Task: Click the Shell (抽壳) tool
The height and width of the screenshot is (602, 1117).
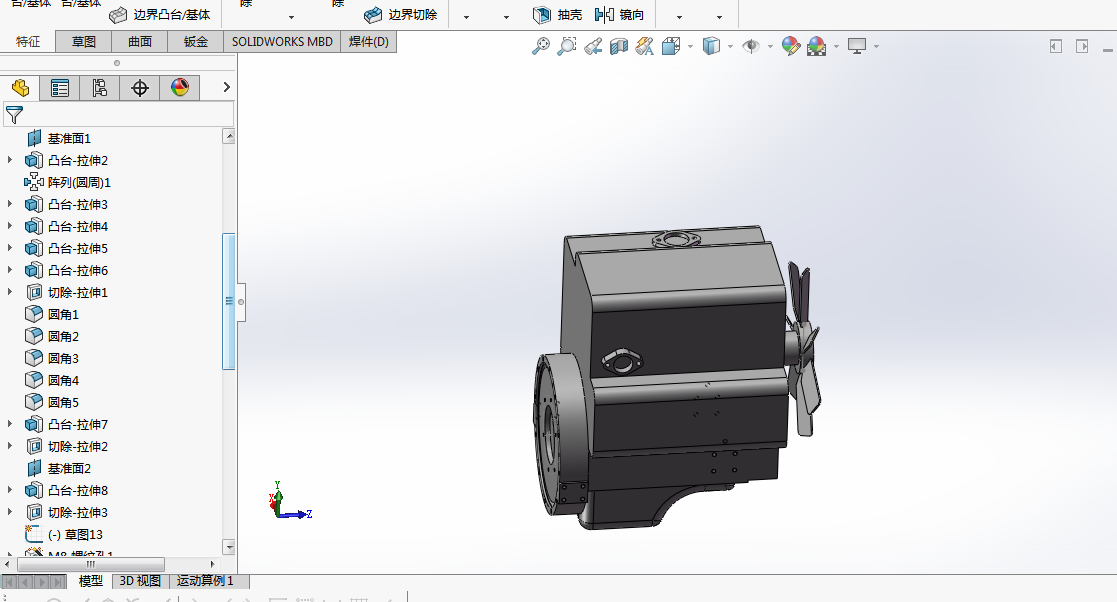Action: pos(557,14)
